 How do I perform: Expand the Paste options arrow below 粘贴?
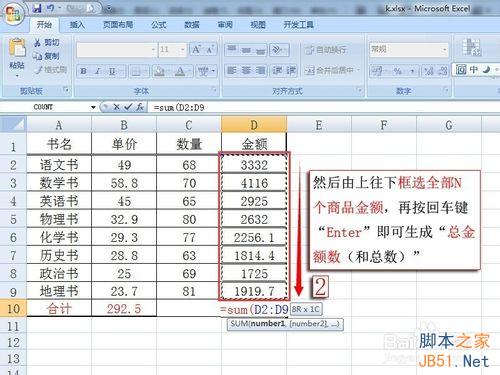(17, 76)
